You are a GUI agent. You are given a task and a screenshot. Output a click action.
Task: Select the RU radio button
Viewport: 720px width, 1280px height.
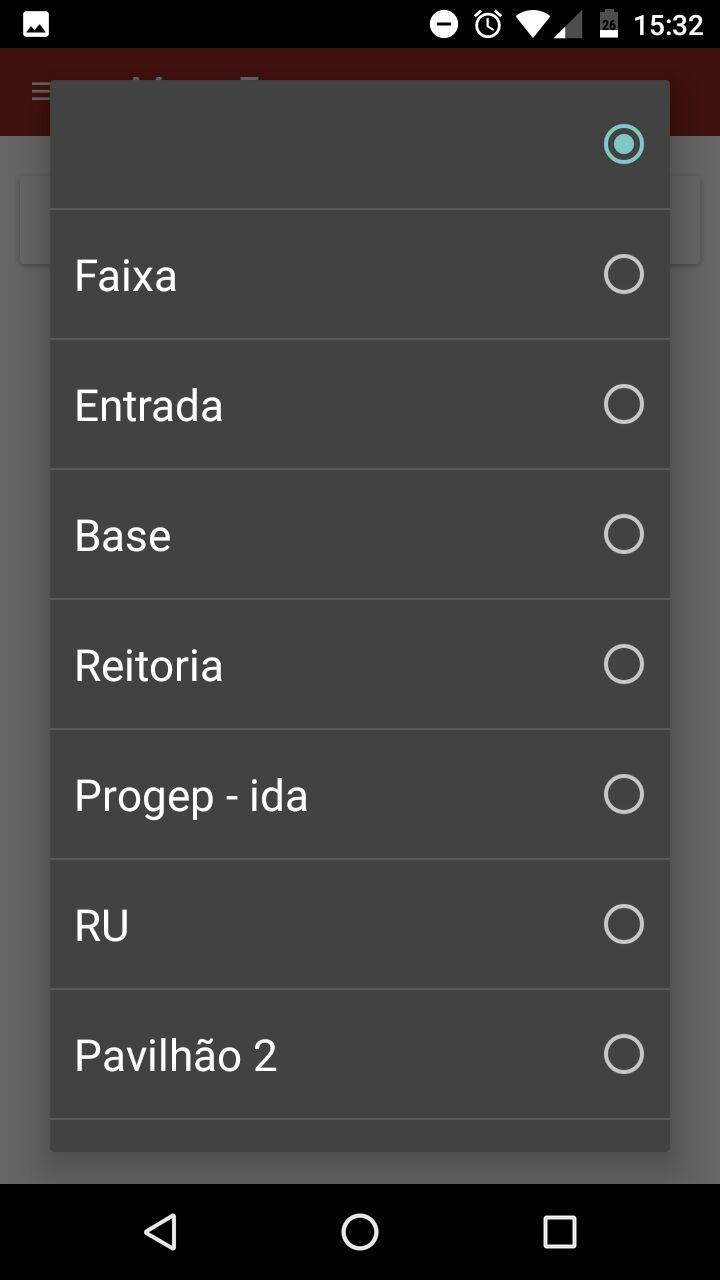point(623,924)
